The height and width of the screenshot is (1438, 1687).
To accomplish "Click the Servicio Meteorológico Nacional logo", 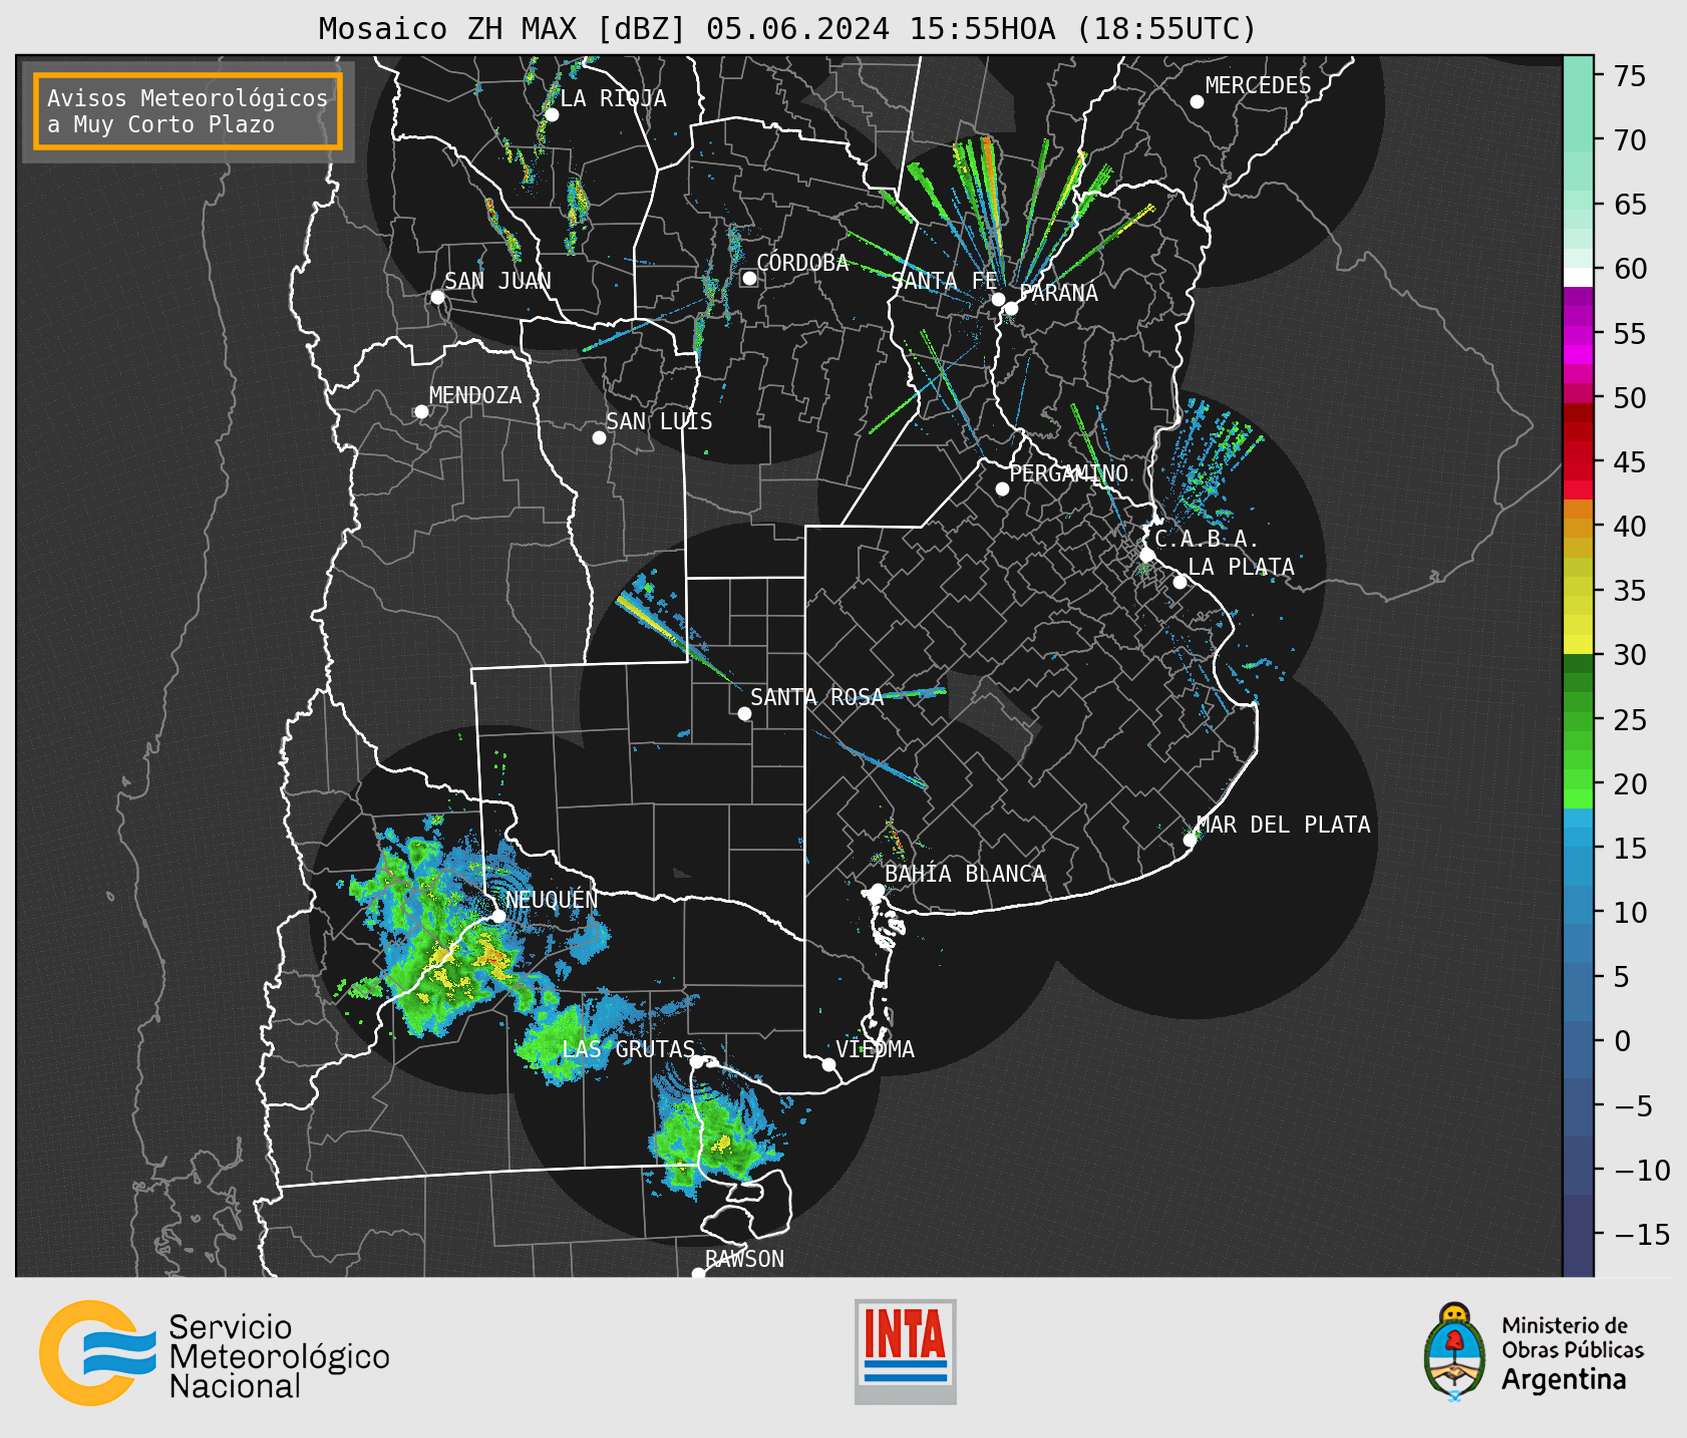I will (x=214, y=1353).
